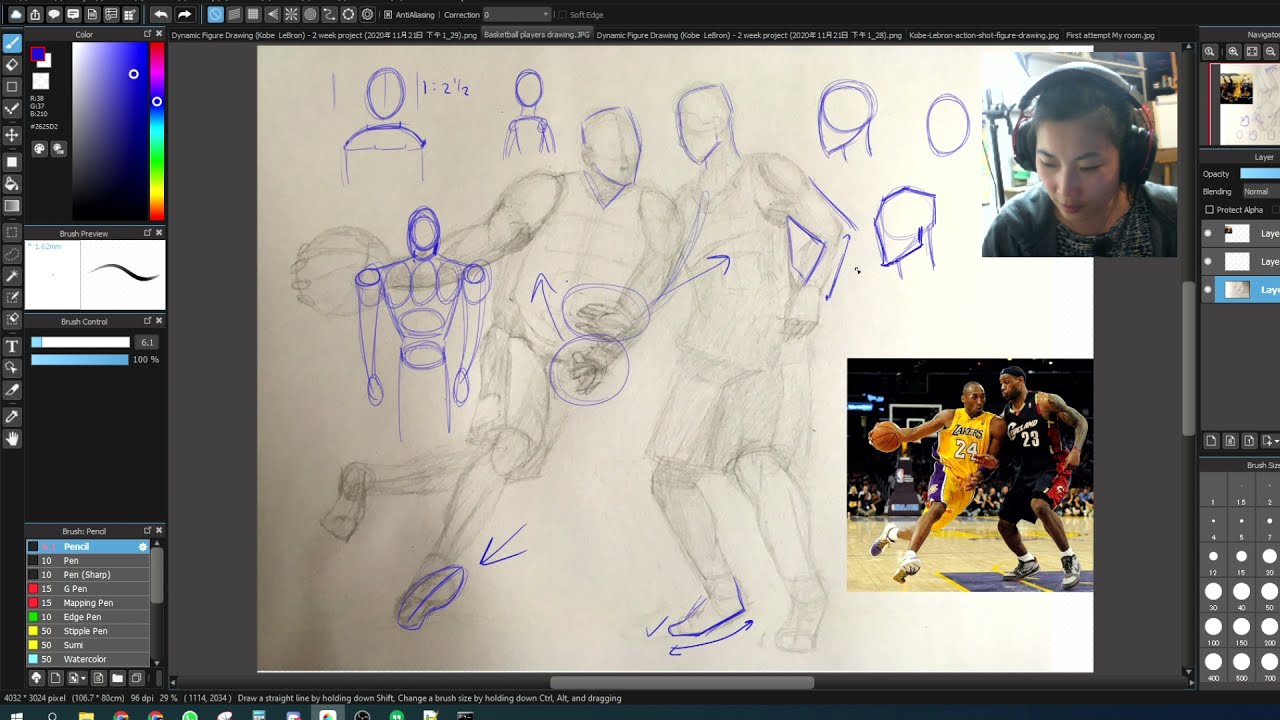Click the brush size slider in Brush Control
The image size is (1280, 720).
pos(80,342)
